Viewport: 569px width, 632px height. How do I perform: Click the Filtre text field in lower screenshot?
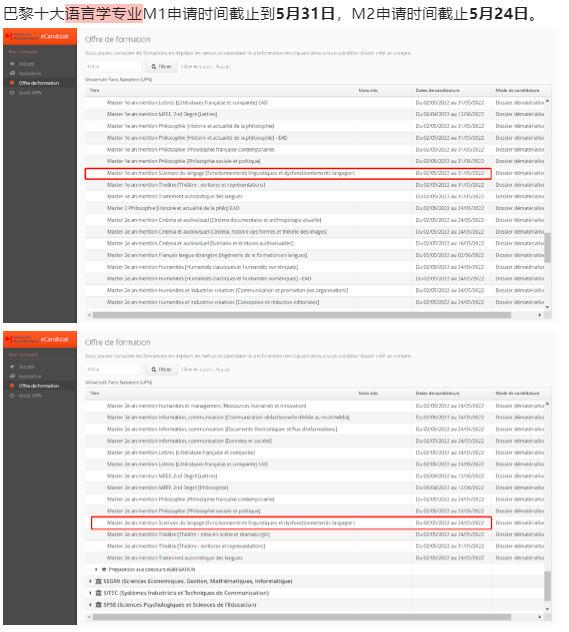[x=113, y=370]
